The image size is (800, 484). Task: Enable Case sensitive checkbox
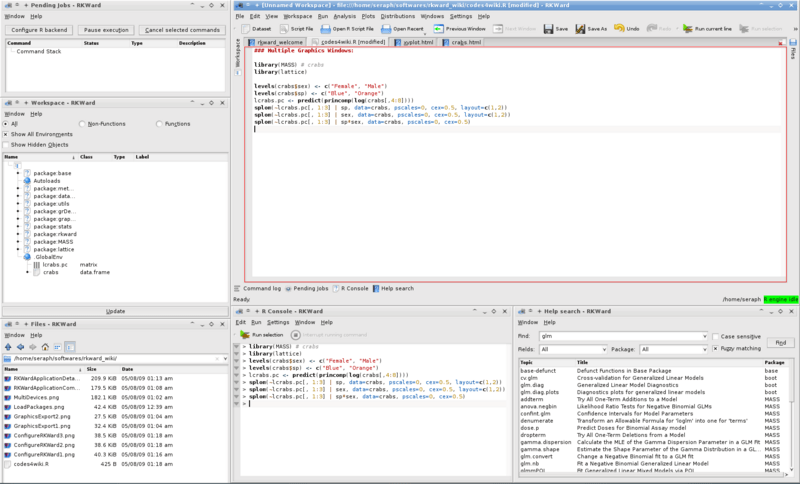click(715, 337)
